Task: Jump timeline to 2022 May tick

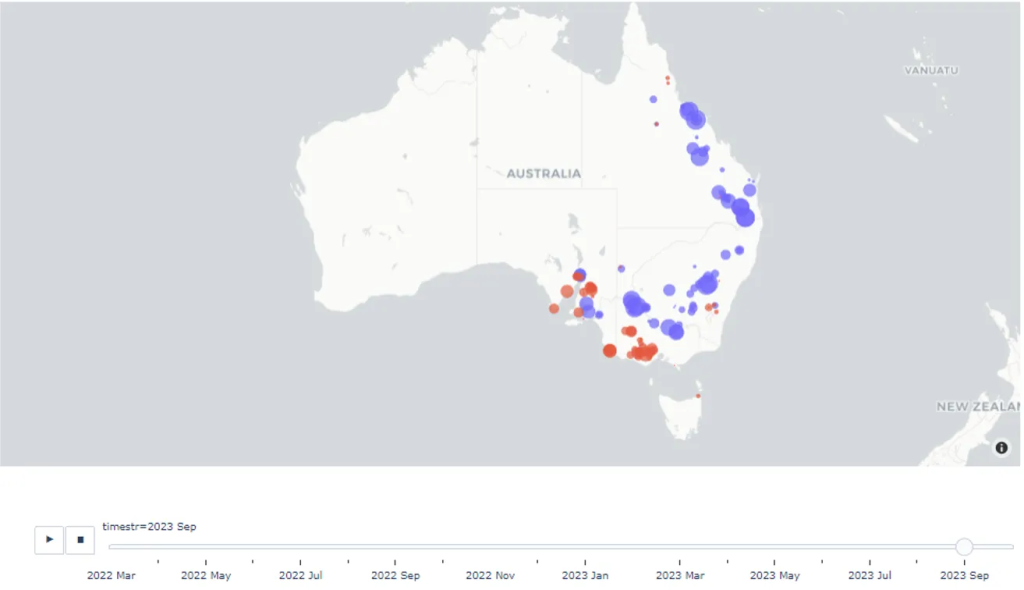Action: point(205,547)
